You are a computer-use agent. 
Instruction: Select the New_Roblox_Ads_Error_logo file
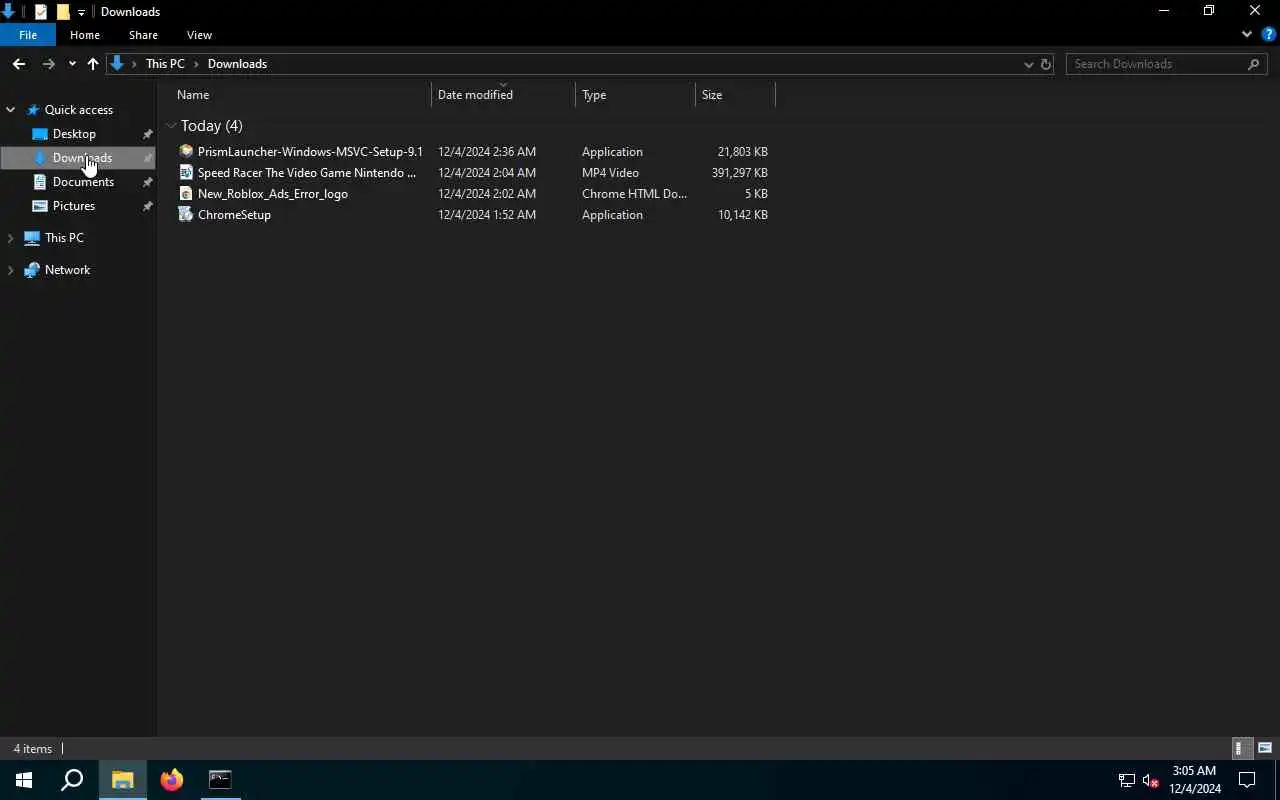coord(273,194)
